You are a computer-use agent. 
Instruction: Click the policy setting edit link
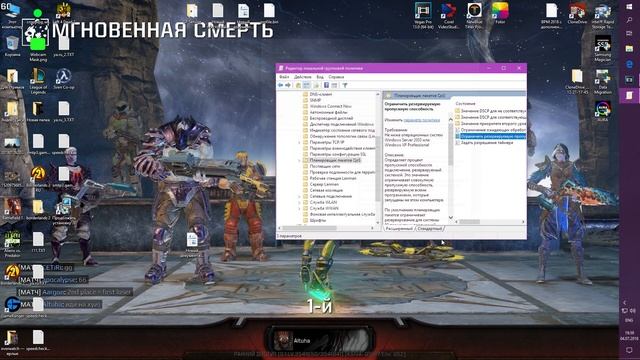[x=422, y=120]
